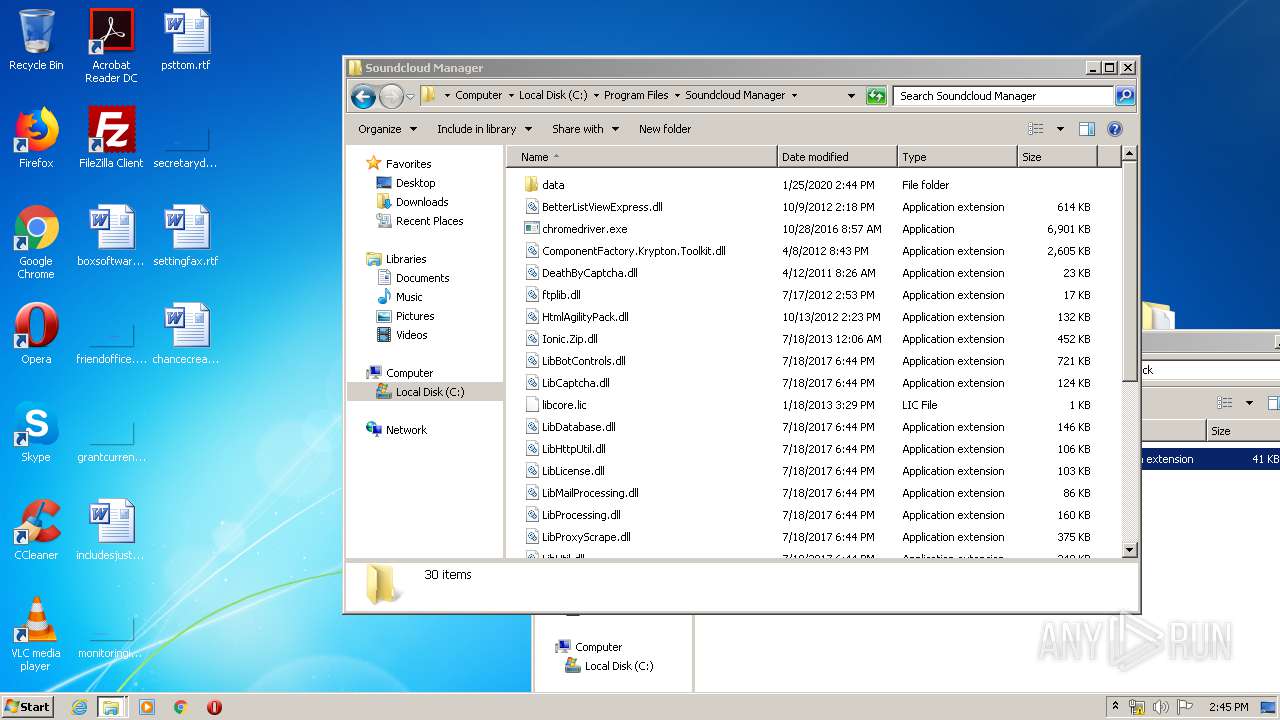Open the Opera desktop icon
Viewport: 1280px width, 720px height.
coord(36,334)
